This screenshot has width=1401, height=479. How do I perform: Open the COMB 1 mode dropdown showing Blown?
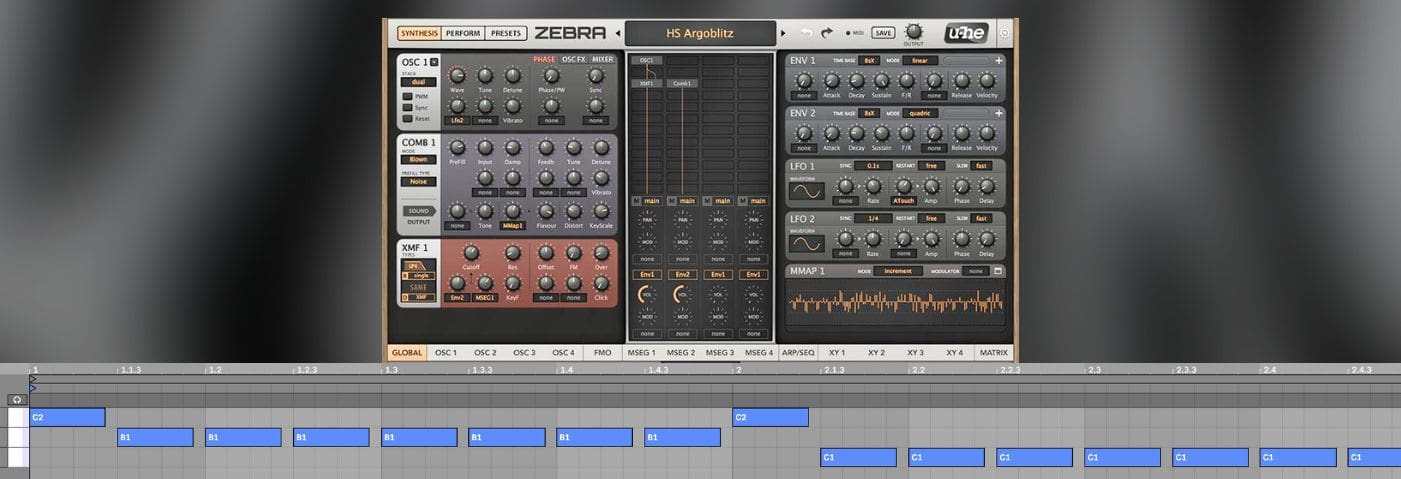tap(418, 159)
